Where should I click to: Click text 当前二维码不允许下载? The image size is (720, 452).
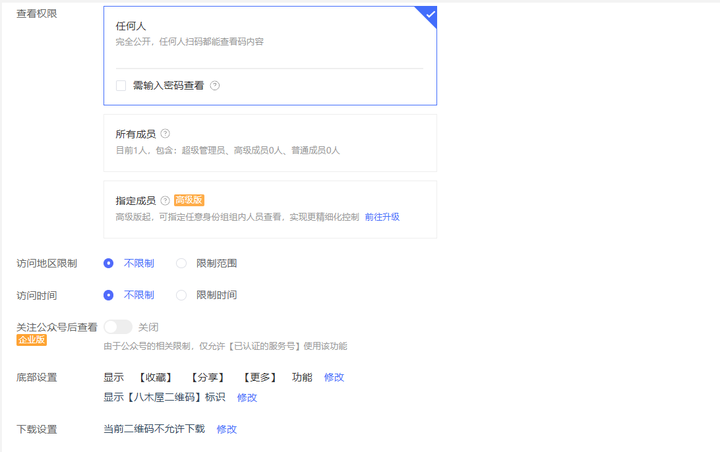tap(154, 429)
